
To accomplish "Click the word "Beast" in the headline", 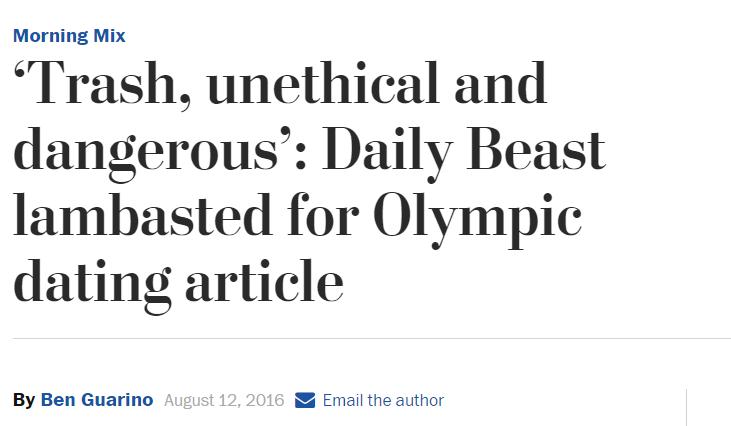I will pos(536,150).
